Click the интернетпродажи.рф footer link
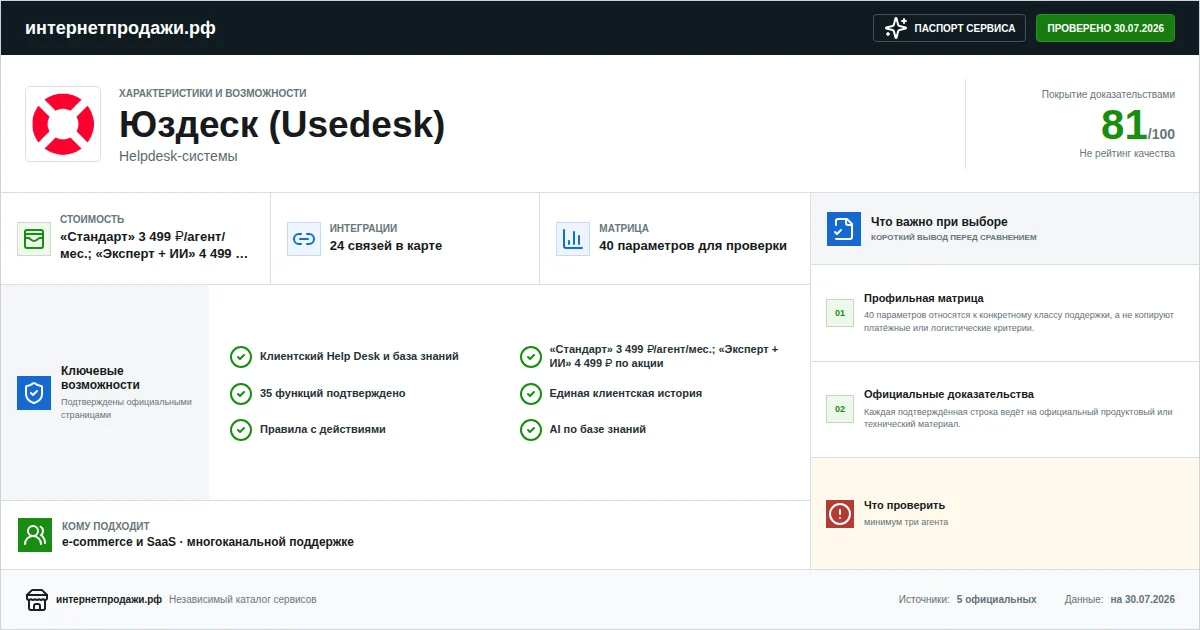Screen dimensions: 1200x630 [x=109, y=600]
